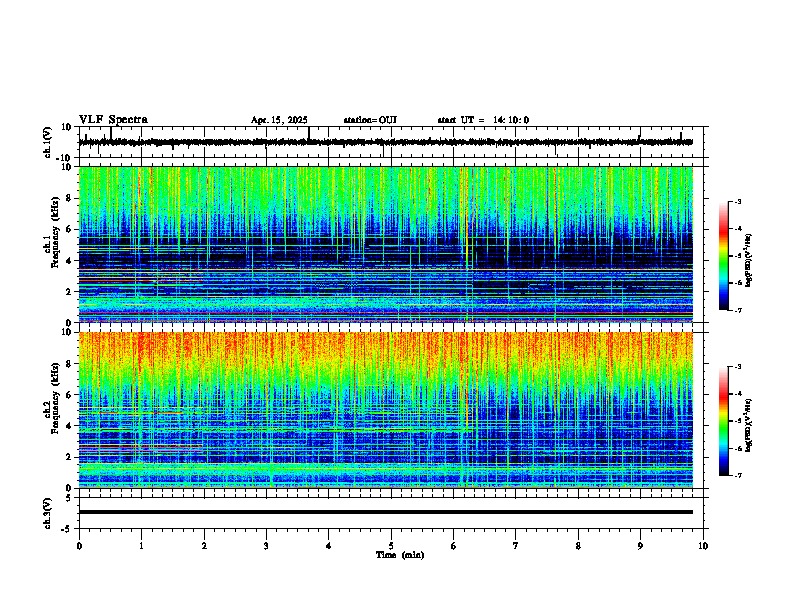The height and width of the screenshot is (612, 792).
Task: Click the "start UT = 14:10:0" header text
Action: (x=483, y=120)
